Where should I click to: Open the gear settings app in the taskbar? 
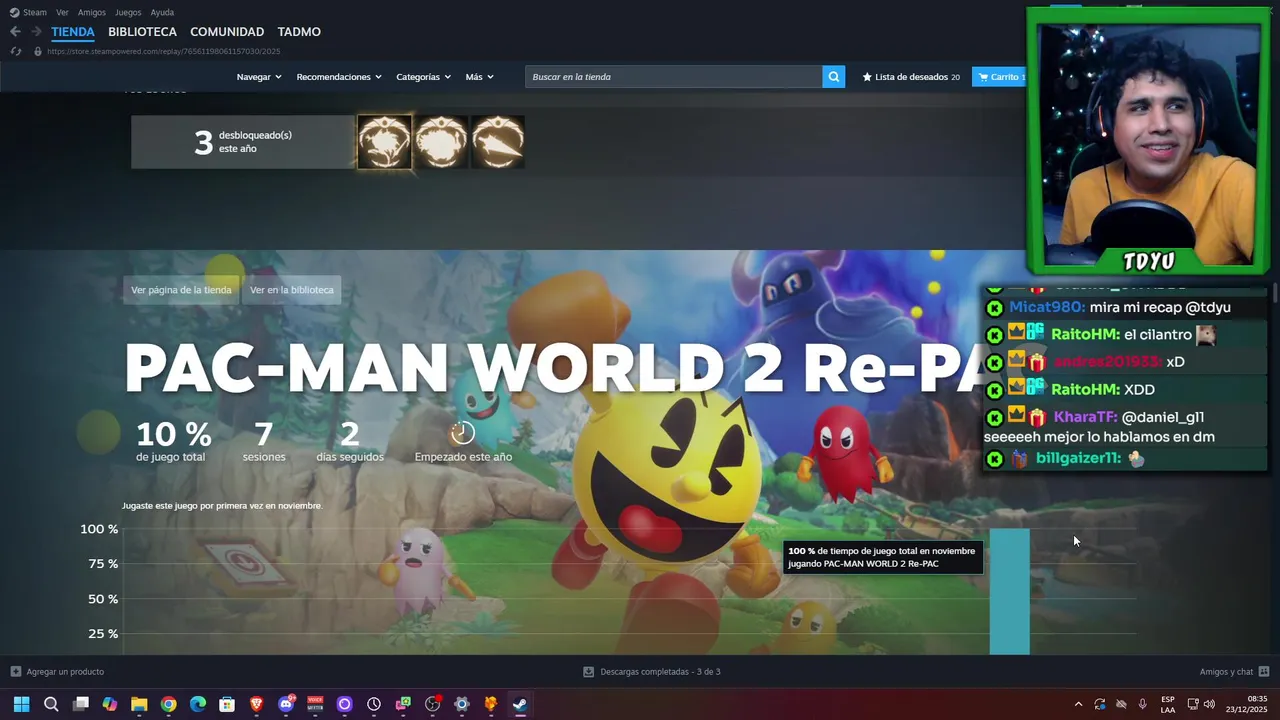[462, 704]
